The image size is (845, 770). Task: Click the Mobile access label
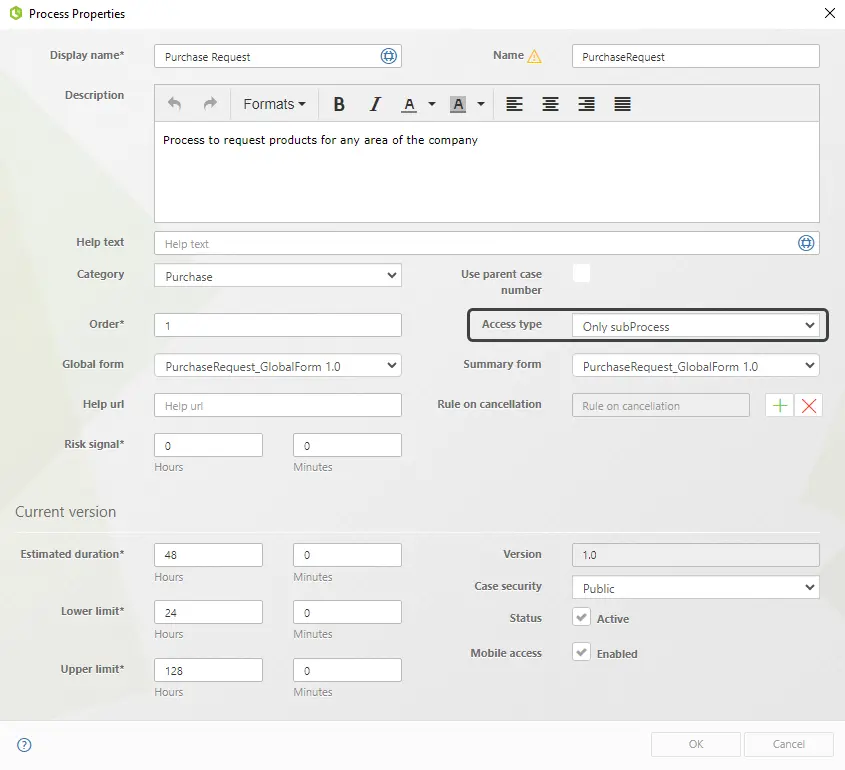(506, 653)
